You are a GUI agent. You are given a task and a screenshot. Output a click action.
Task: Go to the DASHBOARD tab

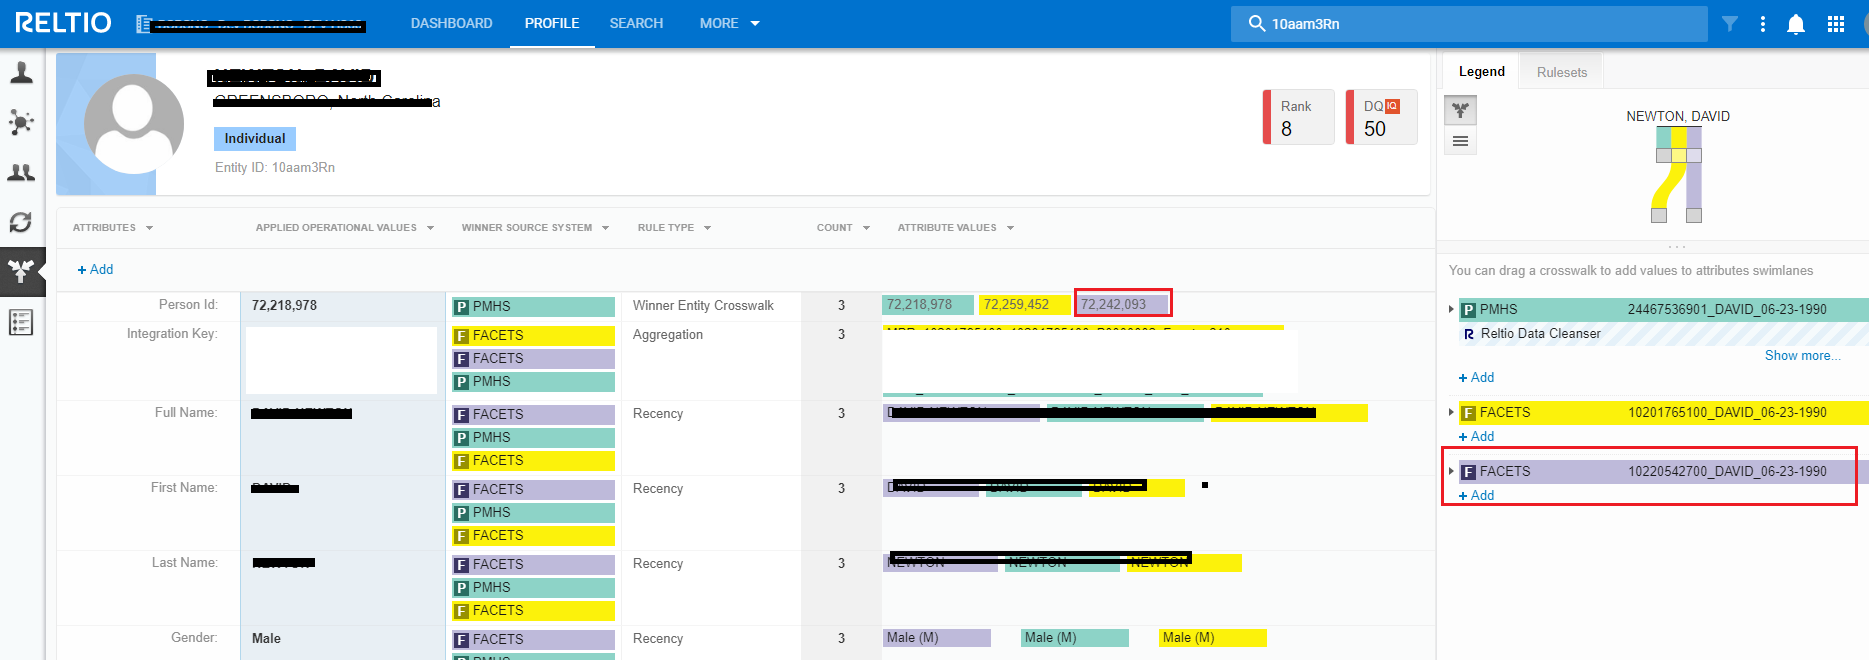451,23
